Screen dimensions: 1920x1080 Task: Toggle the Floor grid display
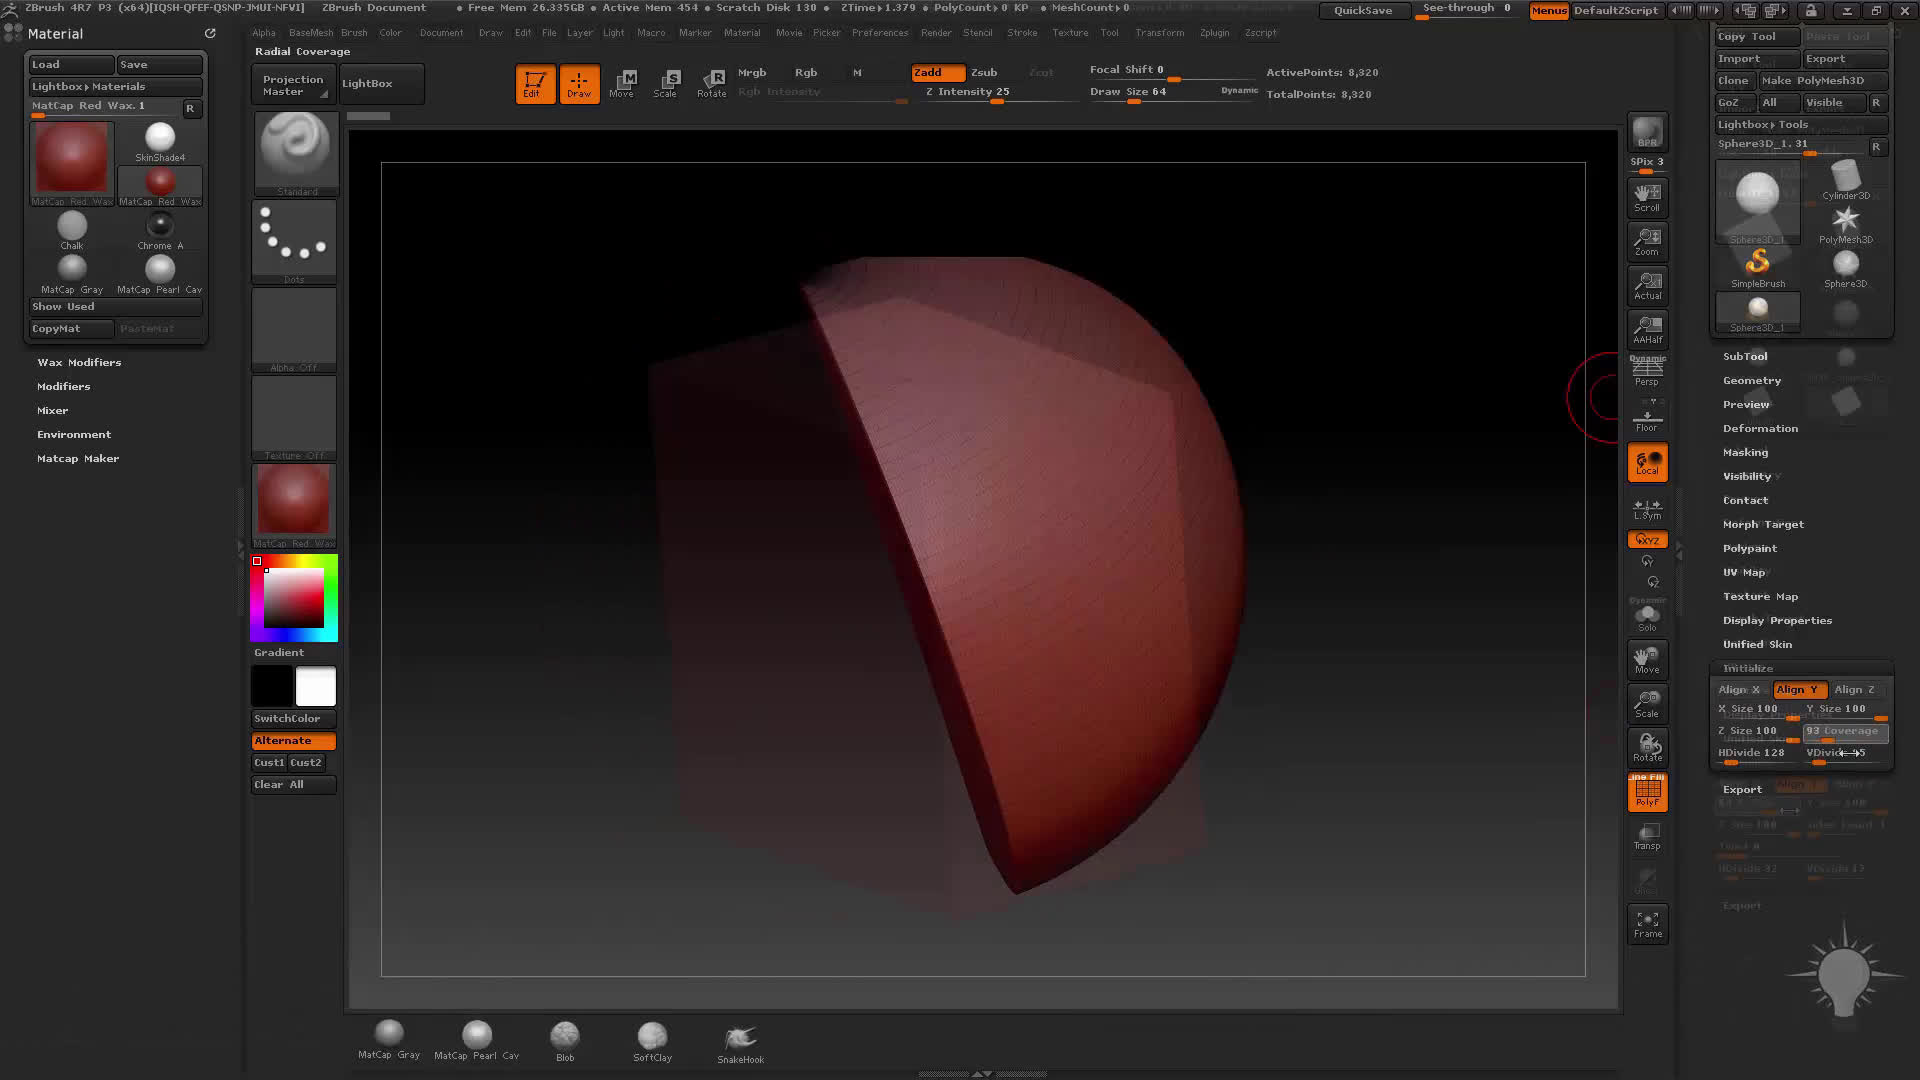pos(1646,418)
